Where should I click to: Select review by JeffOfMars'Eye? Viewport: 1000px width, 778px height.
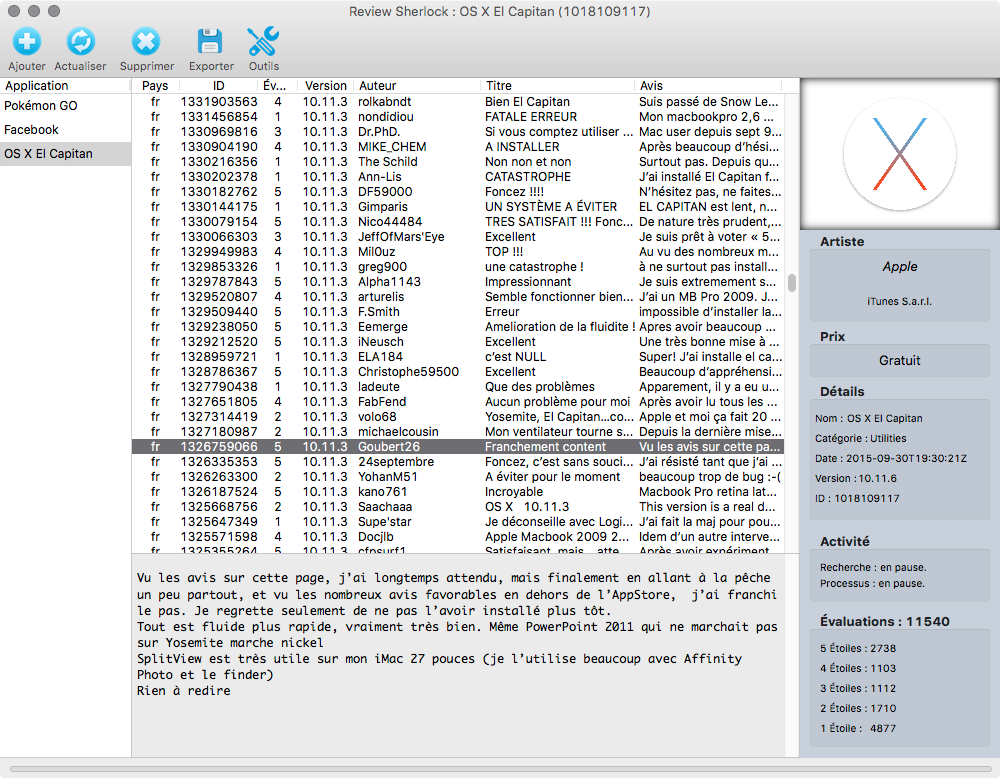coord(457,237)
